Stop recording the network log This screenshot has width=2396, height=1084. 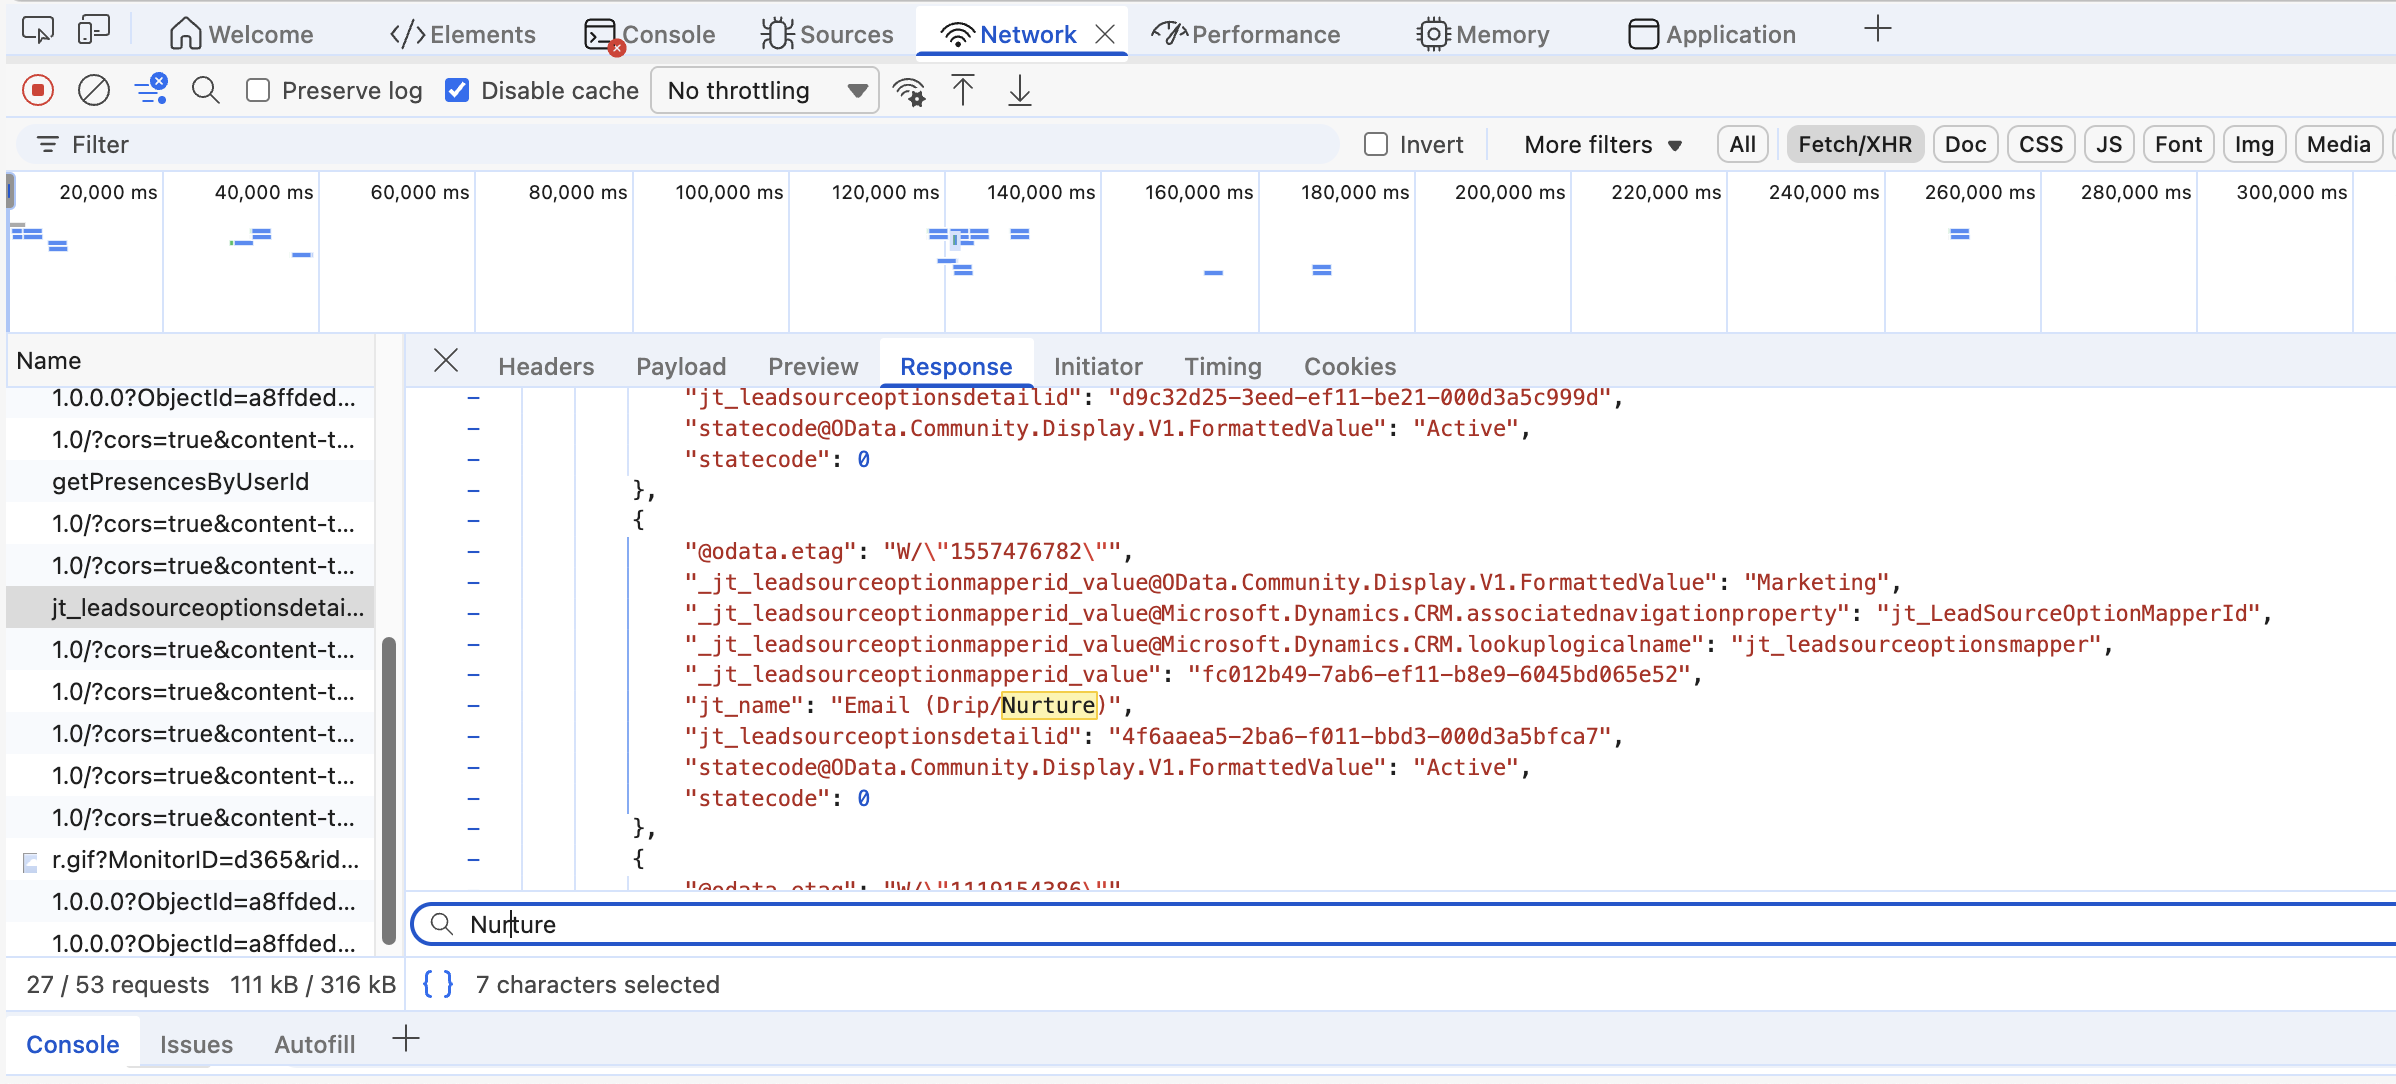click(37, 90)
